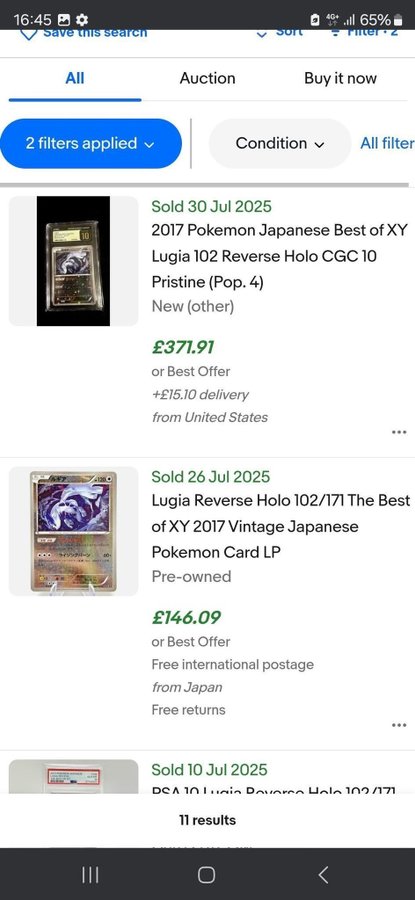The height and width of the screenshot is (900, 415).
Task: Open the Sort dropdown
Action: pos(279,33)
